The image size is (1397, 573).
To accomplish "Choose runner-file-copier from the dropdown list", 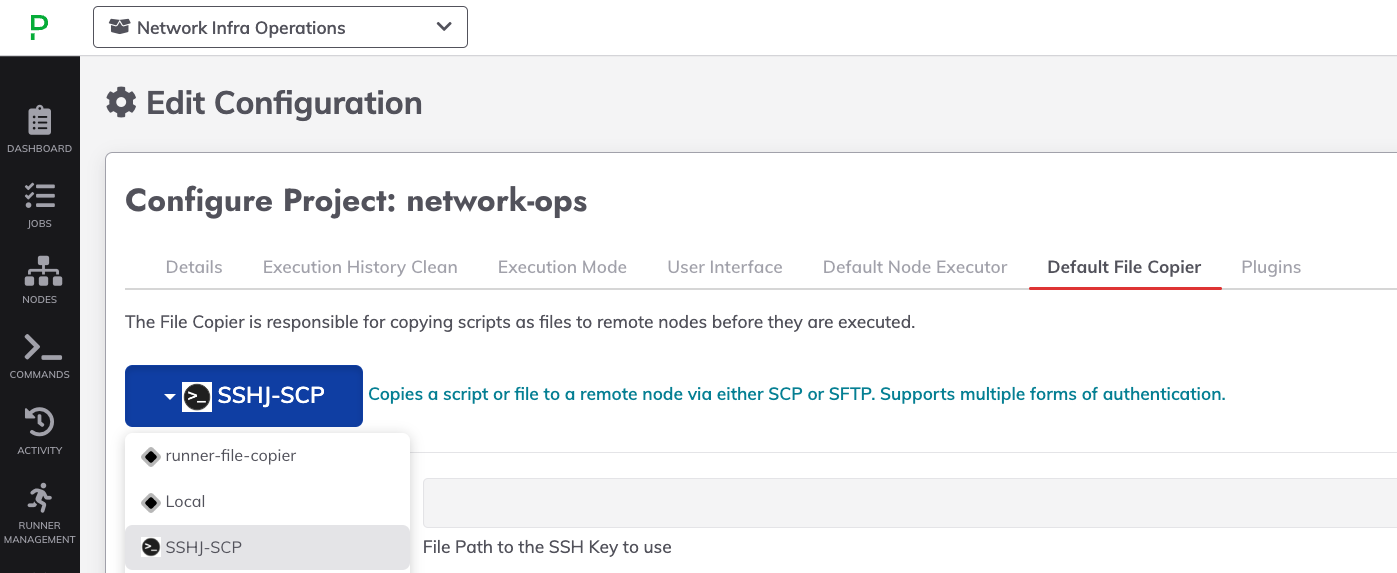I will 267,456.
